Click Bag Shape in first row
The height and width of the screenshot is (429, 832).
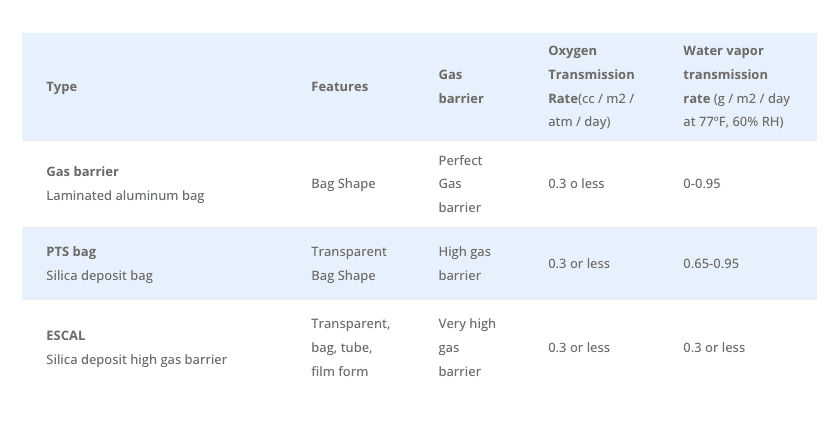(x=343, y=184)
